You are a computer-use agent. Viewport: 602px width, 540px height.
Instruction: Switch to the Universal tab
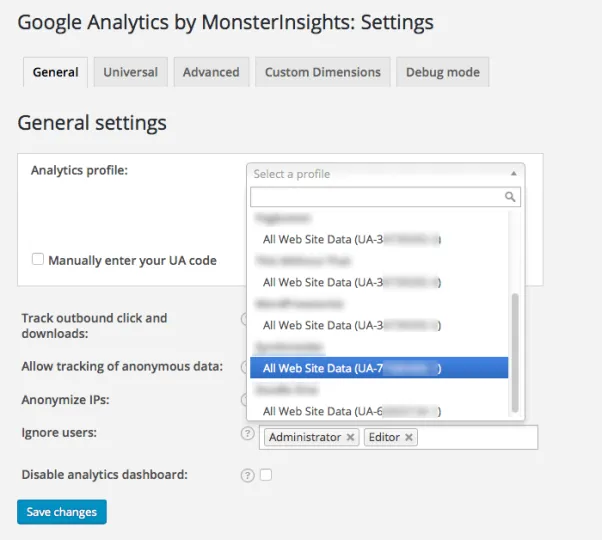[130, 72]
